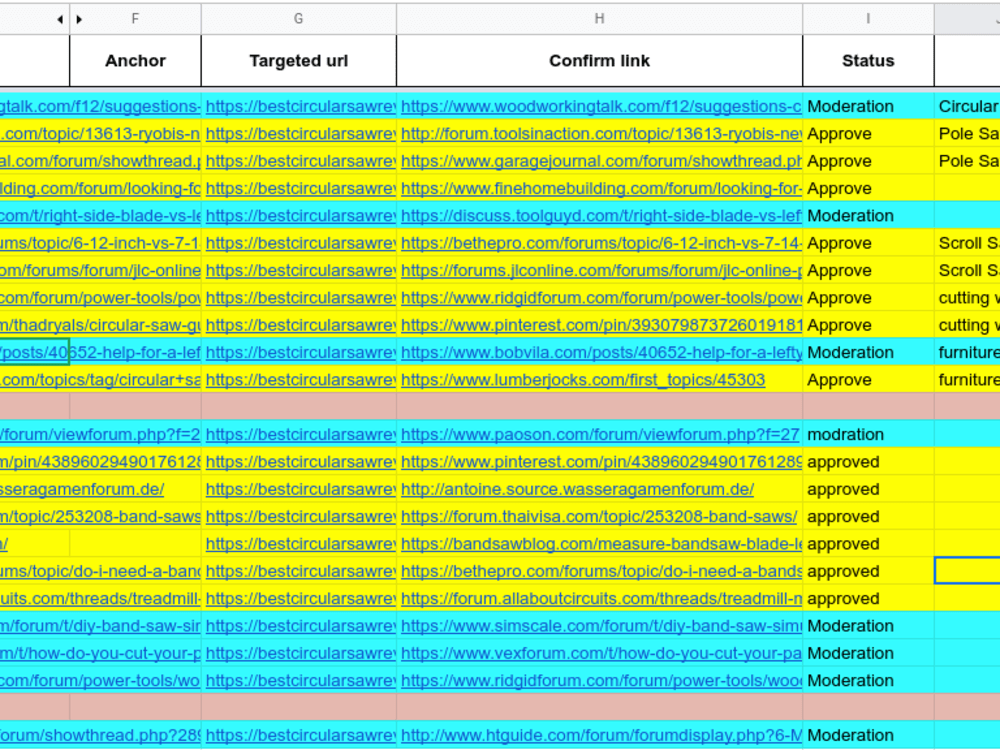Select column G header

click(x=298, y=19)
